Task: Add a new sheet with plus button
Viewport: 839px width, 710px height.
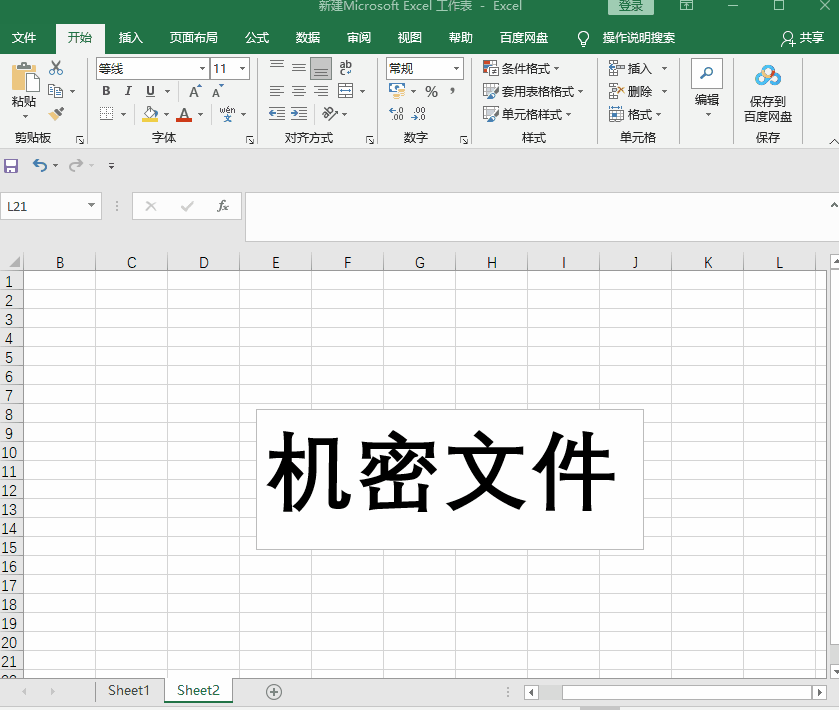Action: point(274,691)
